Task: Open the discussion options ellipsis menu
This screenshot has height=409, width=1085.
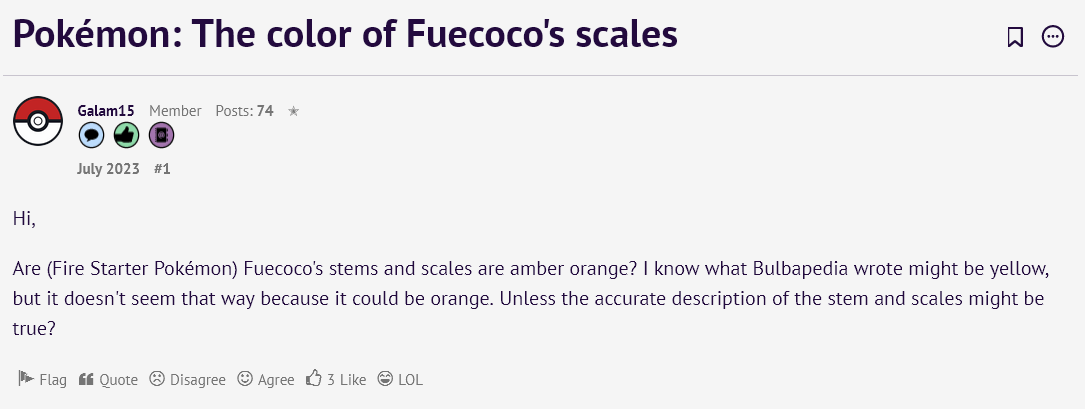Action: pos(1053,37)
